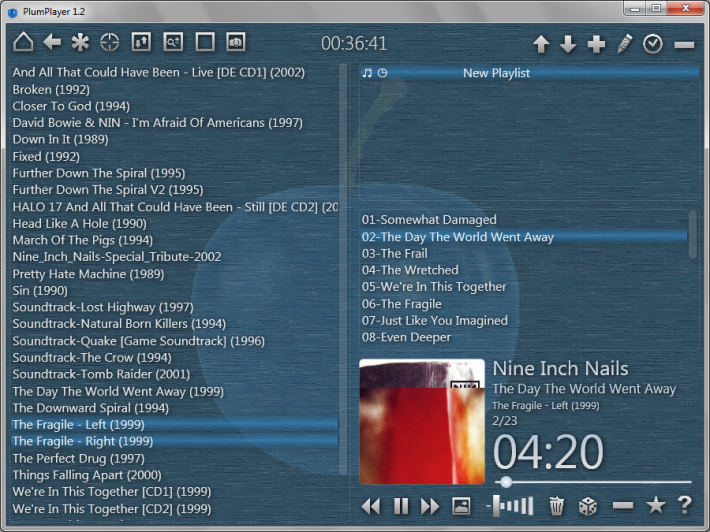Select album The Fragile - Right (1999)
The height and width of the screenshot is (532, 710).
[175, 441]
